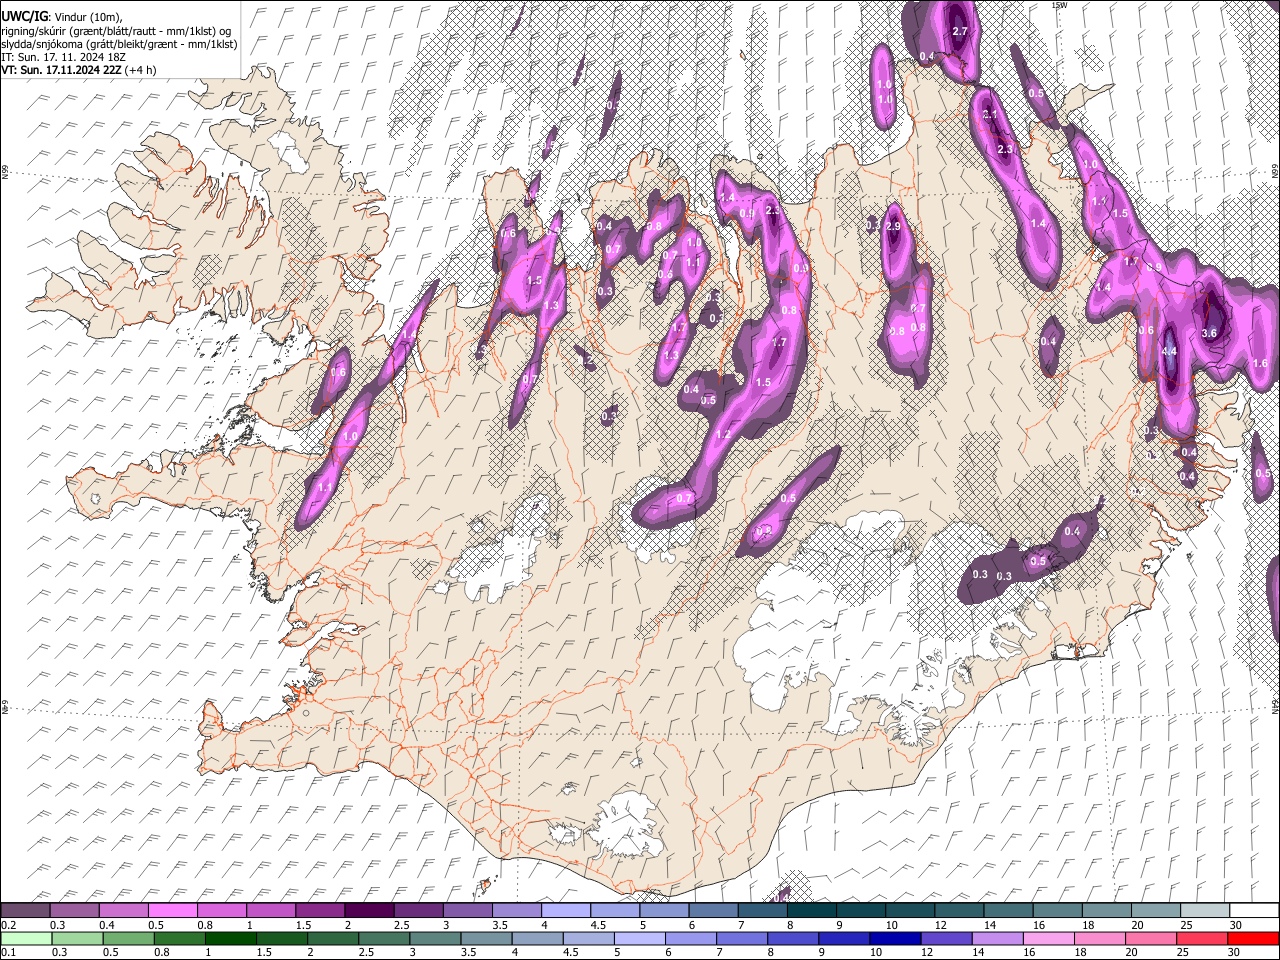Click the 4.4 snowfall value in the east

[x=1169, y=352]
